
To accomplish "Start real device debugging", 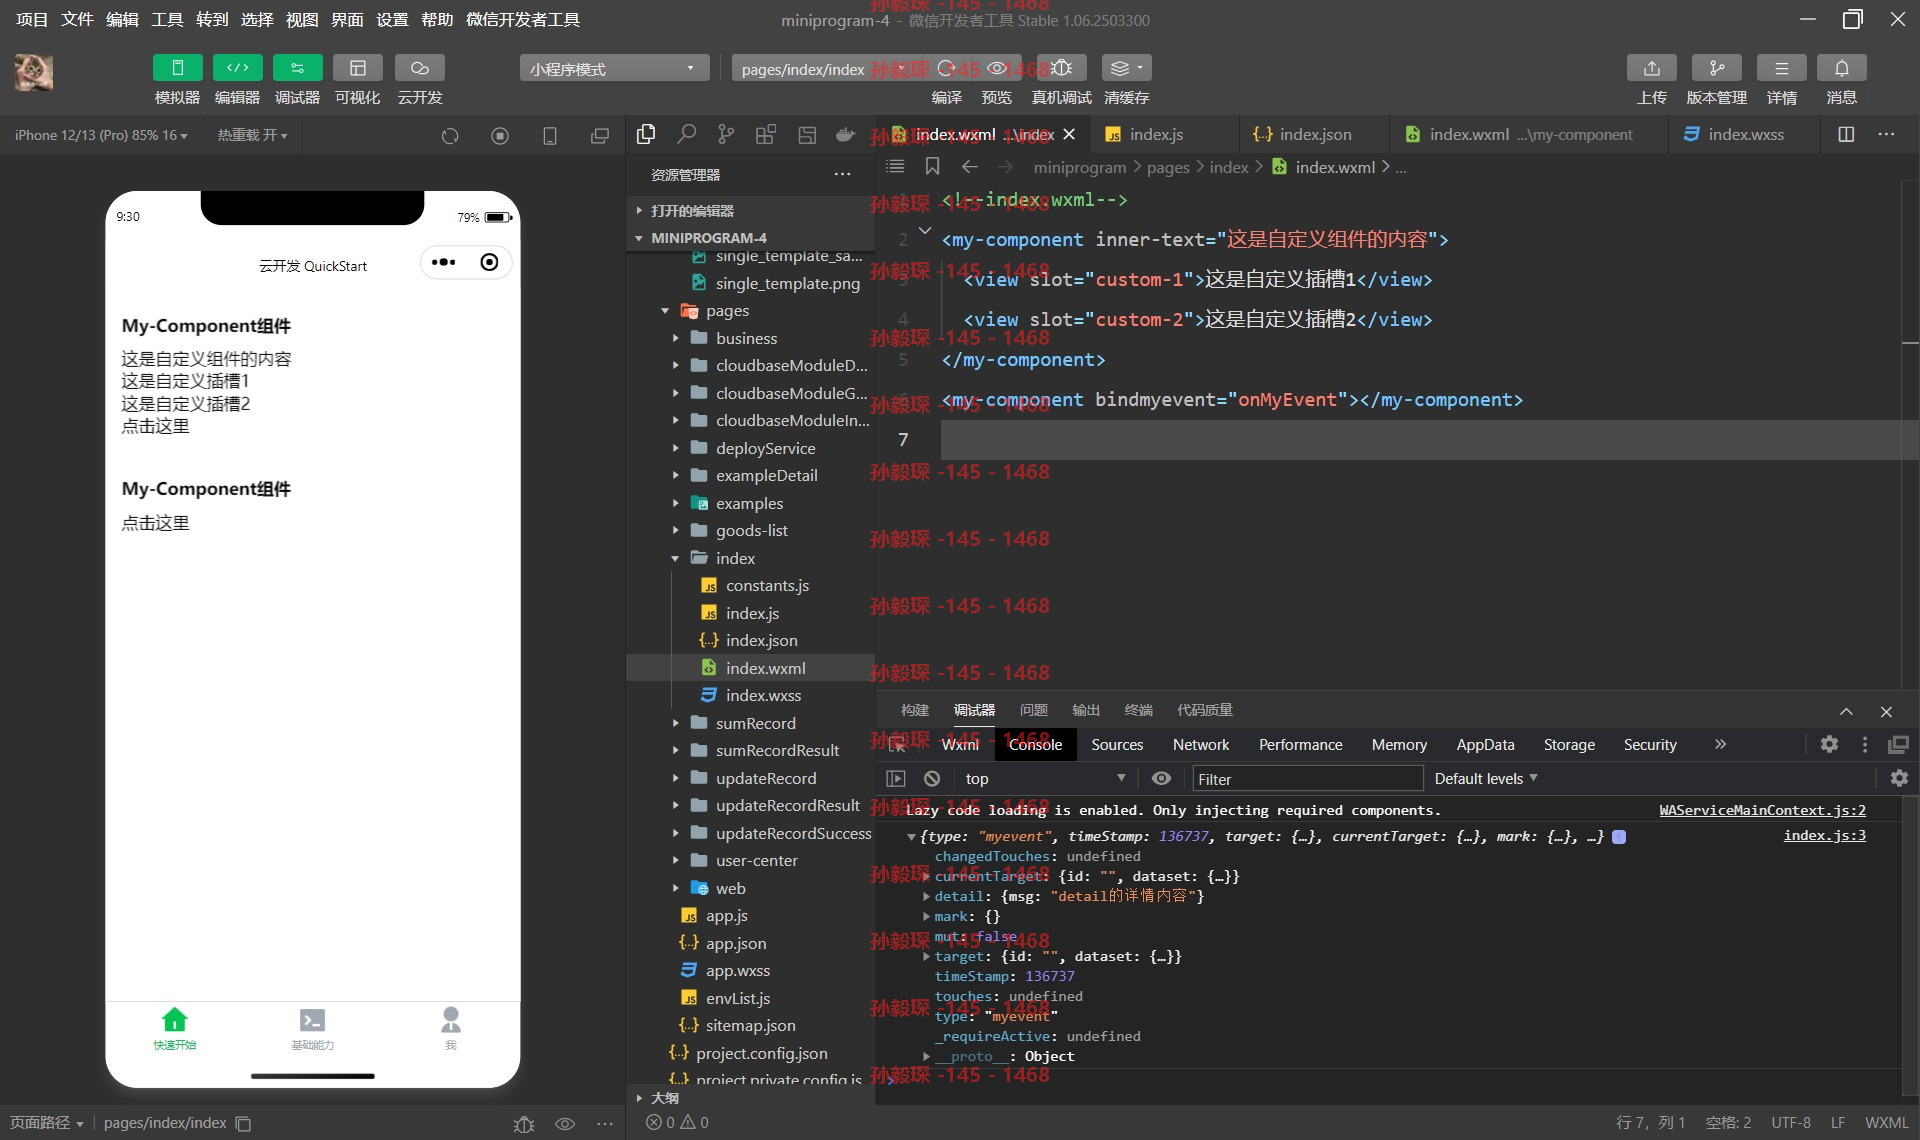I will (1061, 68).
